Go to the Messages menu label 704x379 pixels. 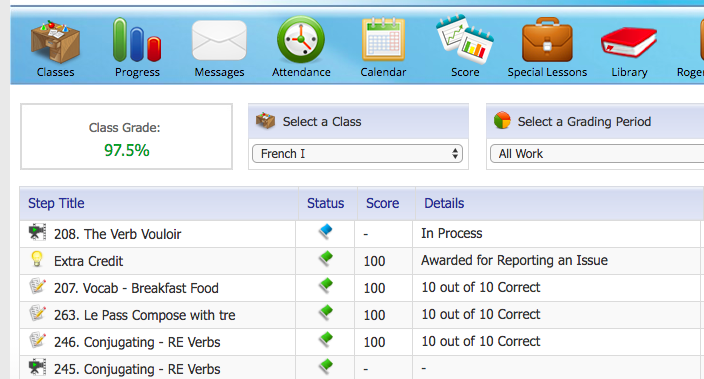[219, 72]
